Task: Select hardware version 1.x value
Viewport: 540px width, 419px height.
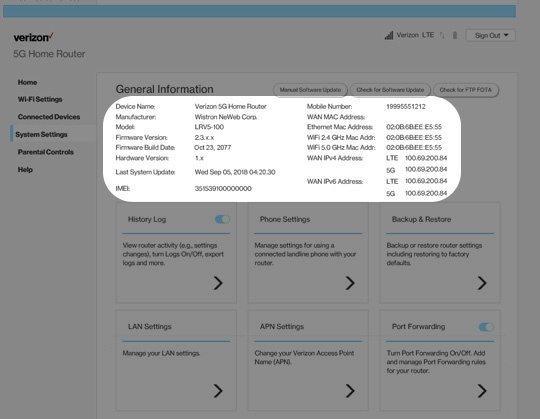Action: pyautogui.click(x=199, y=158)
